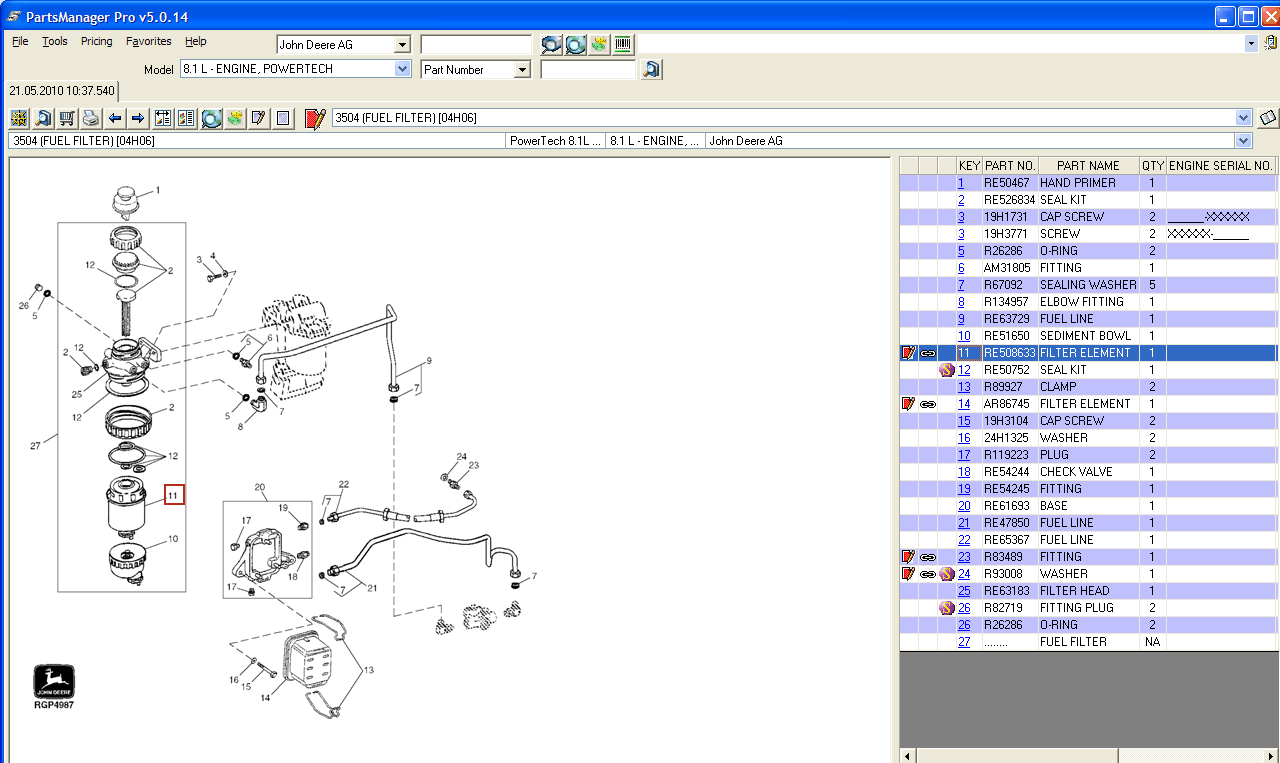Open the dropdown arrow on the breadcrumb bar
1280x763 pixels.
1244,141
